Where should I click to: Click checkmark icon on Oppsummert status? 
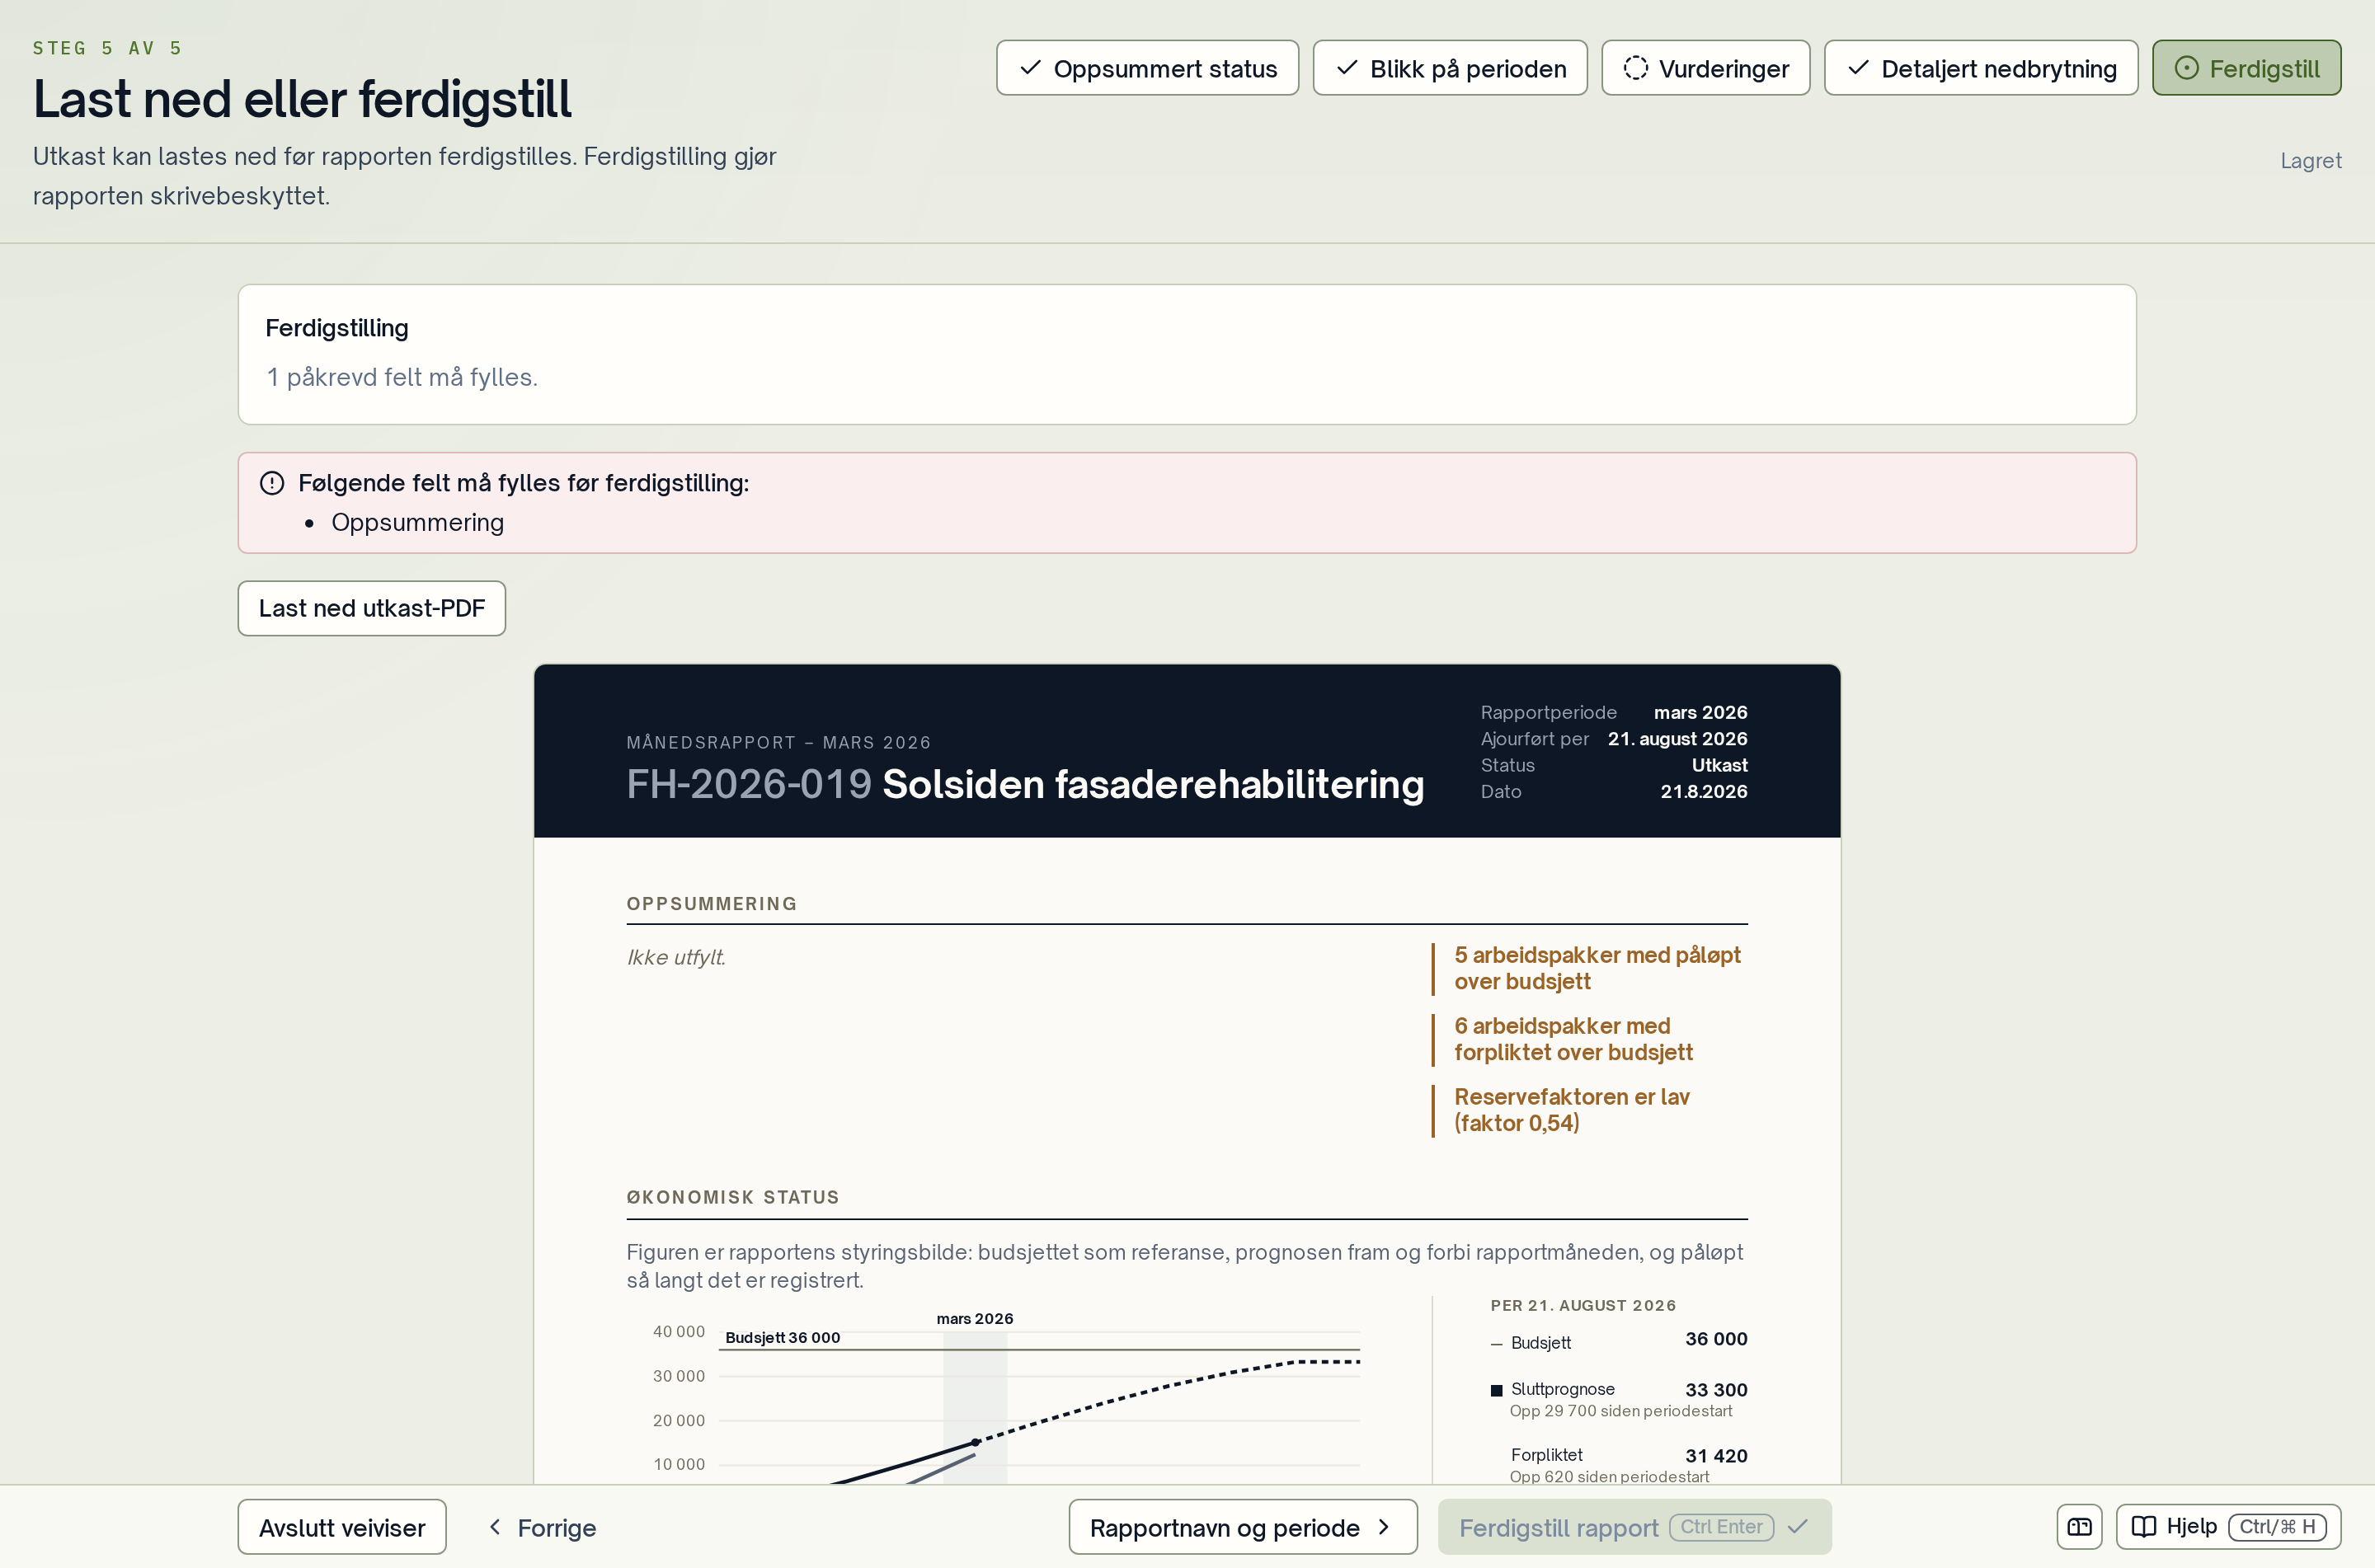[x=1030, y=68]
